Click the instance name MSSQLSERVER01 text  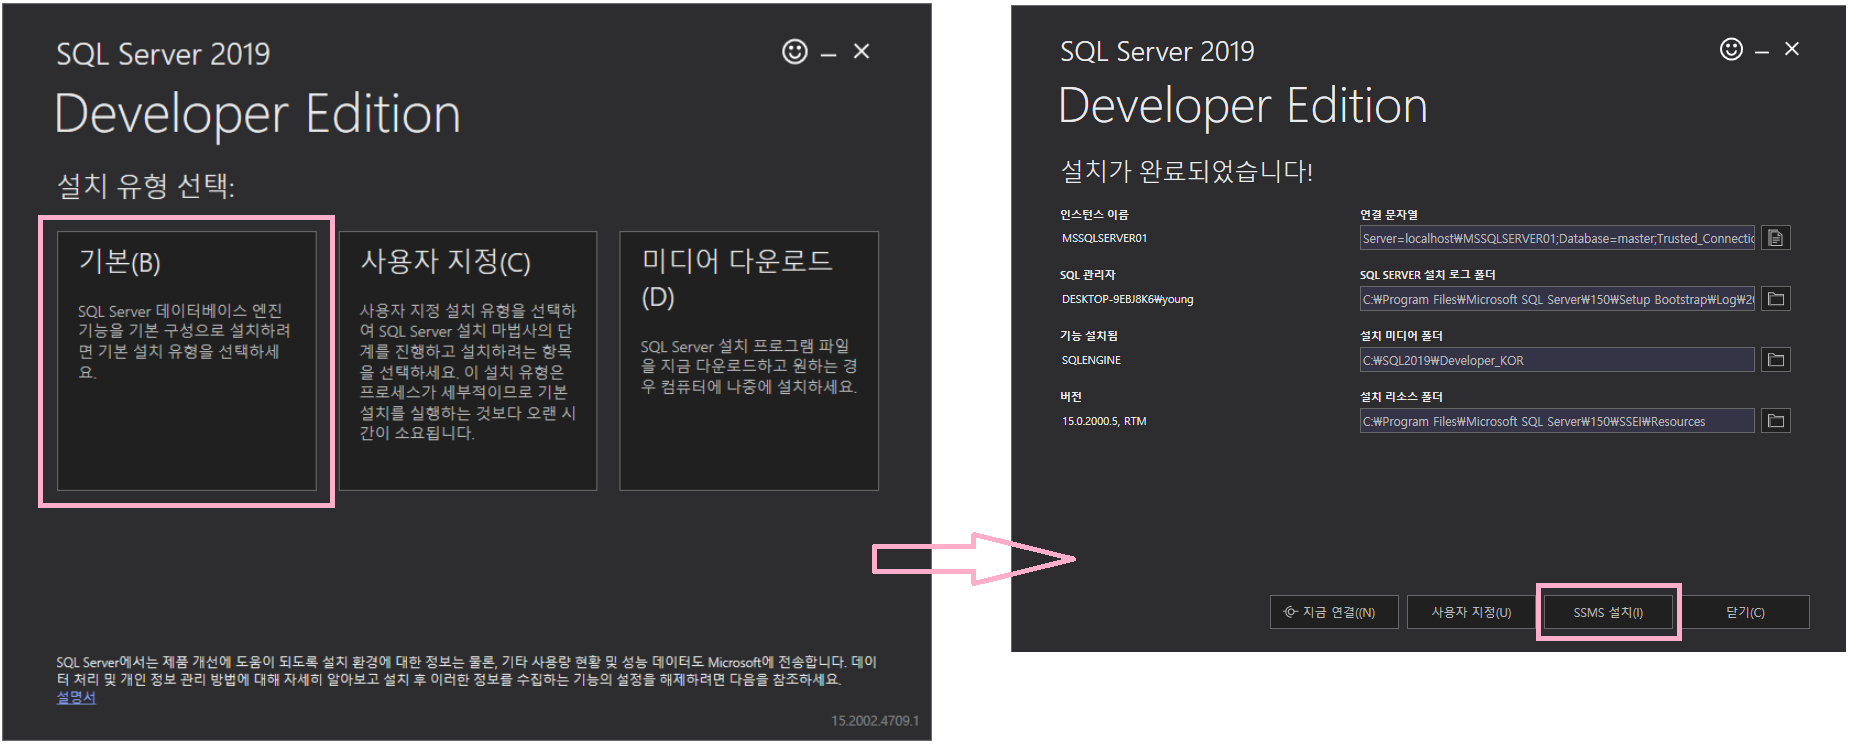(1104, 238)
